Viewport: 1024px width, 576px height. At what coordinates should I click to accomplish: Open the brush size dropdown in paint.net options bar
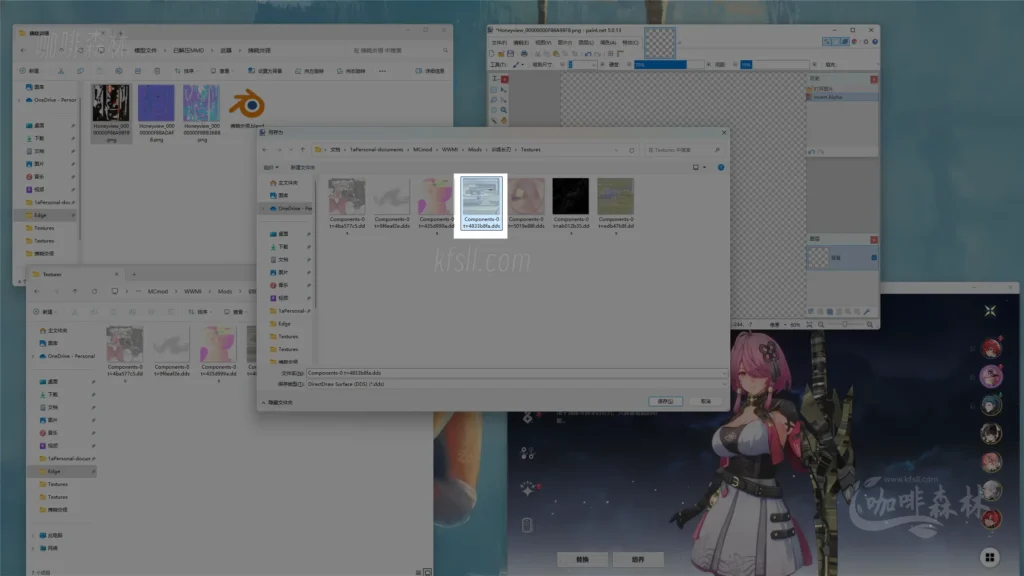click(x=593, y=65)
